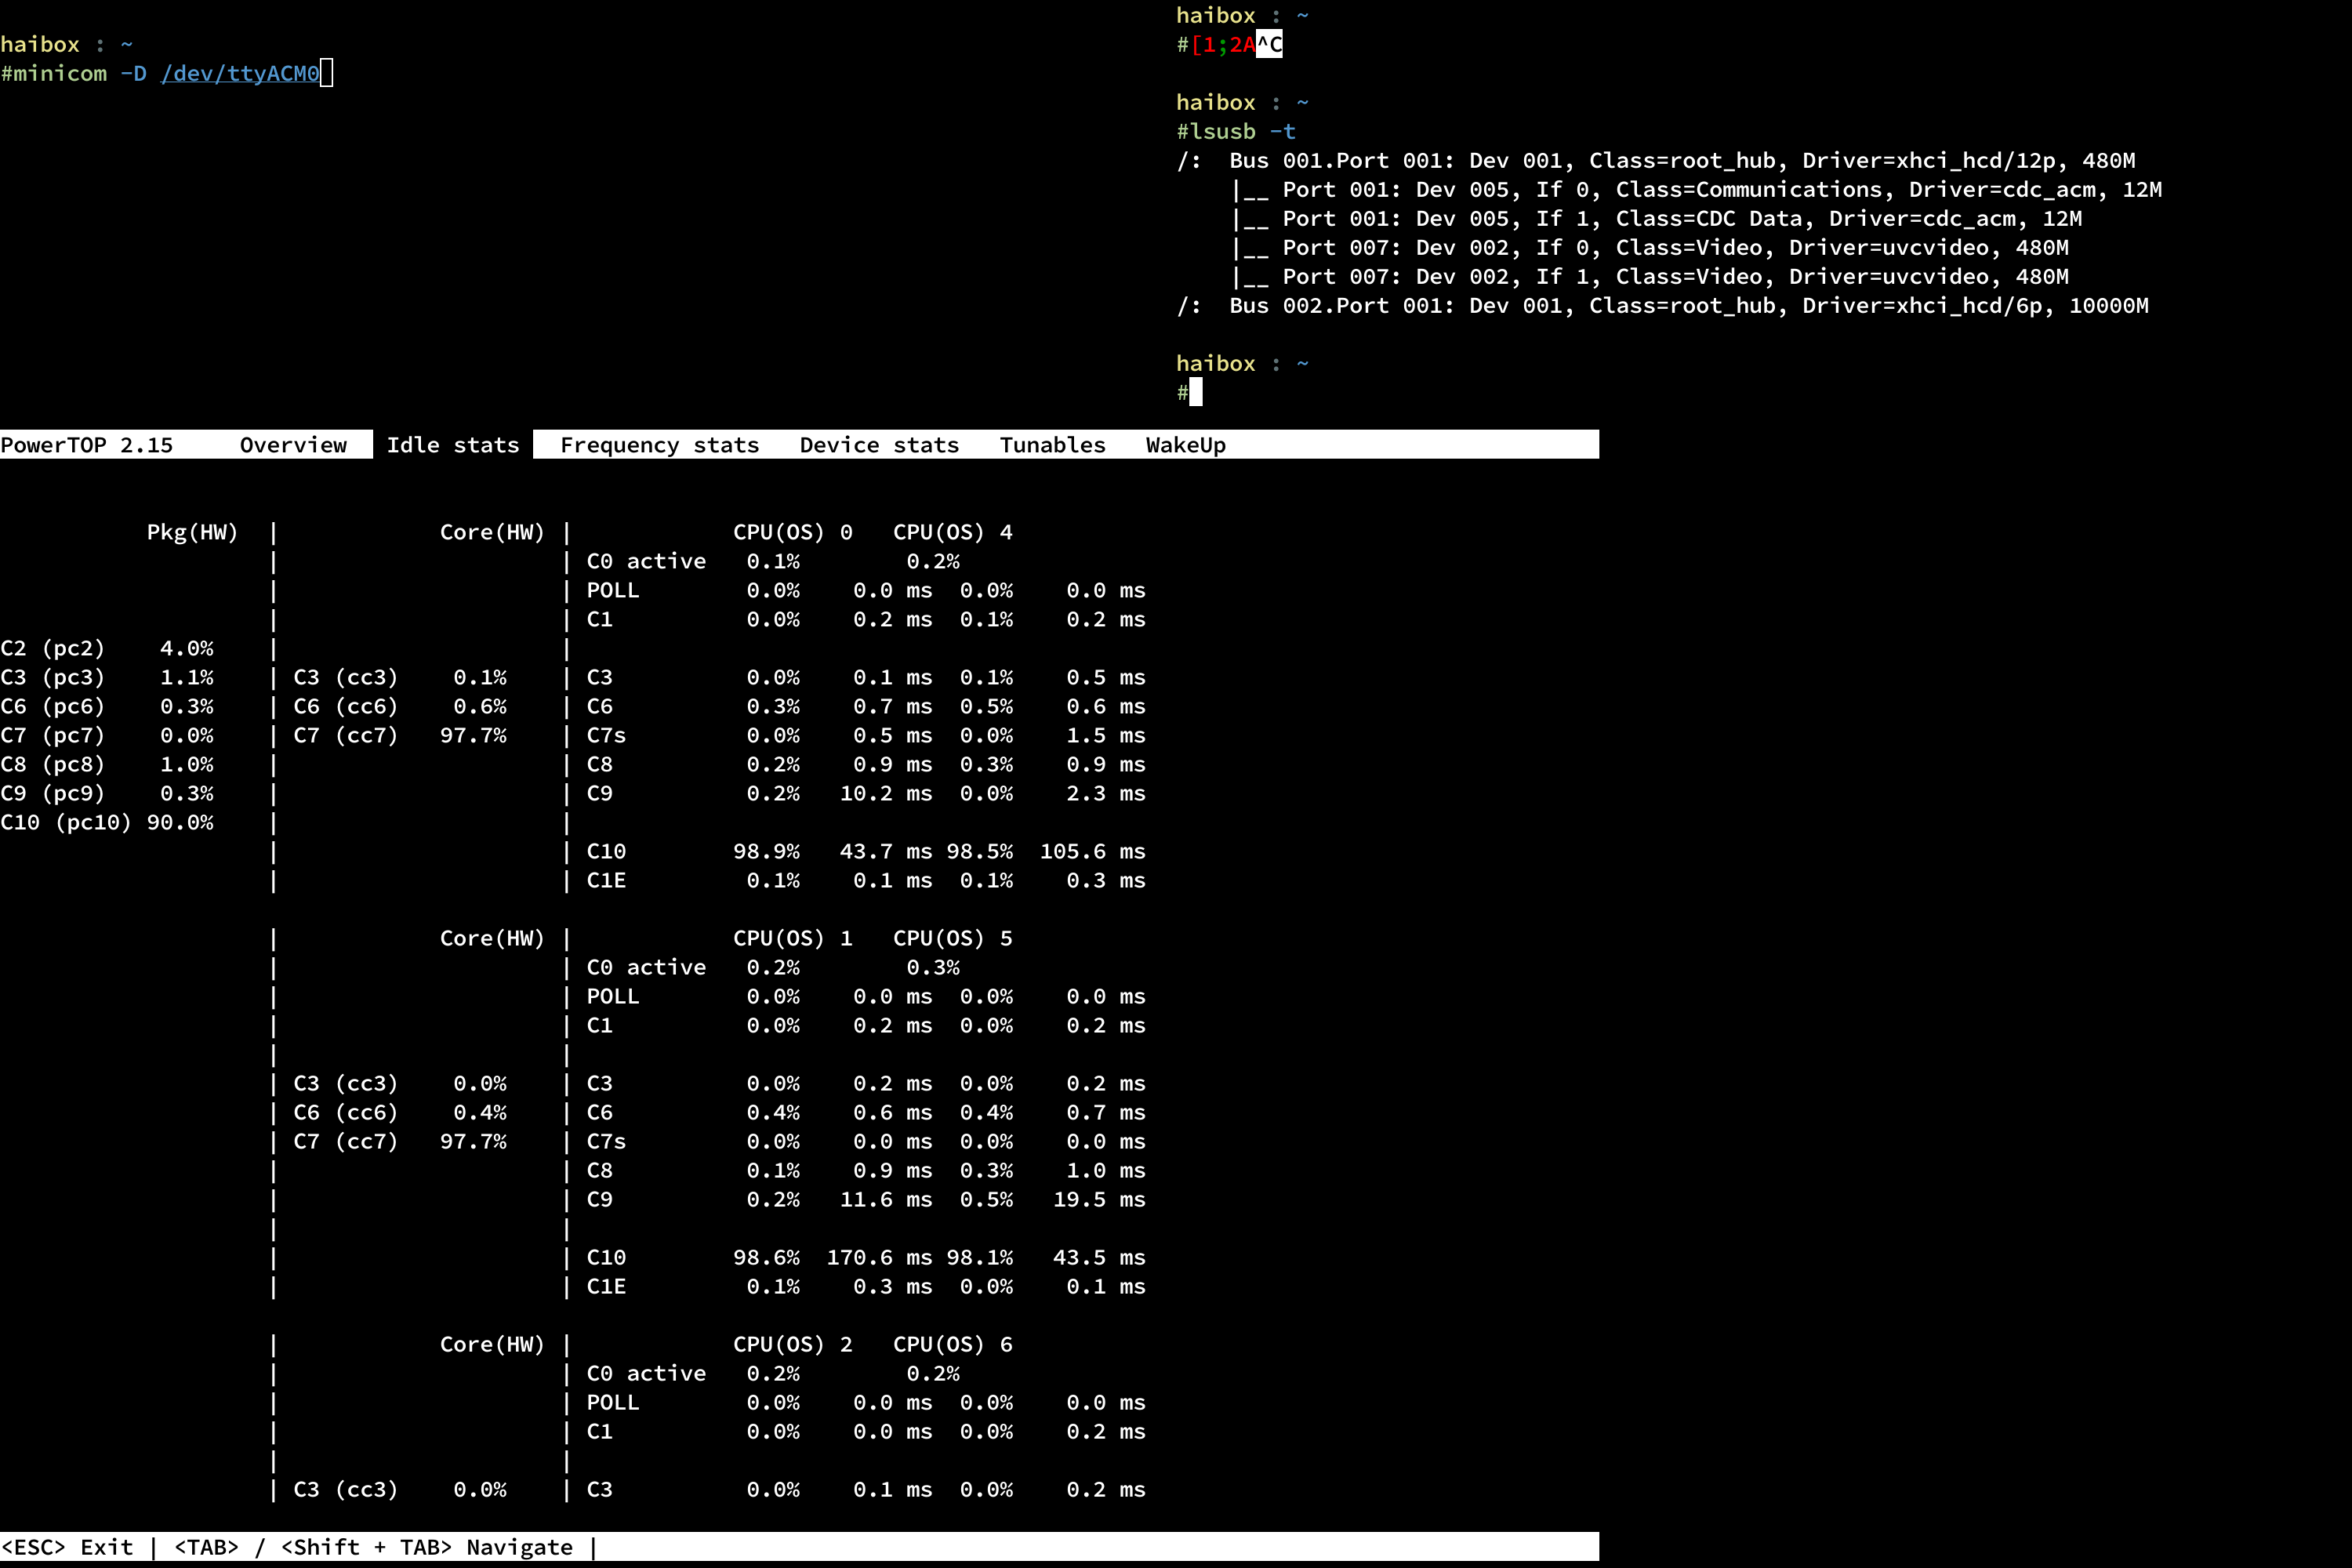Click the 0.3% C0 active value for CPU 5
Screen dimensions: 2352x1568
933,967
